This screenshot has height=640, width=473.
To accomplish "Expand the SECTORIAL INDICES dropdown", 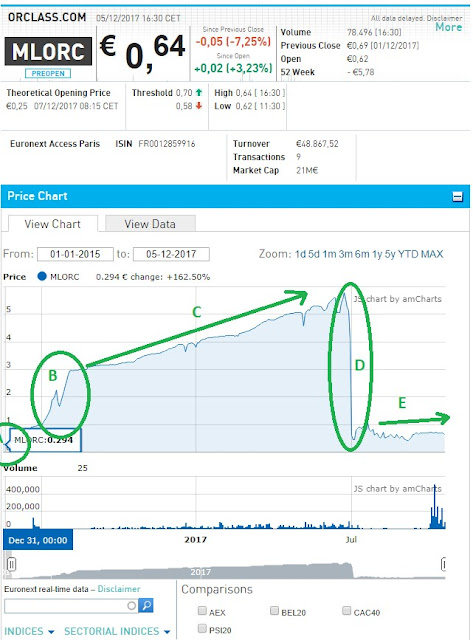I will tap(117, 631).
